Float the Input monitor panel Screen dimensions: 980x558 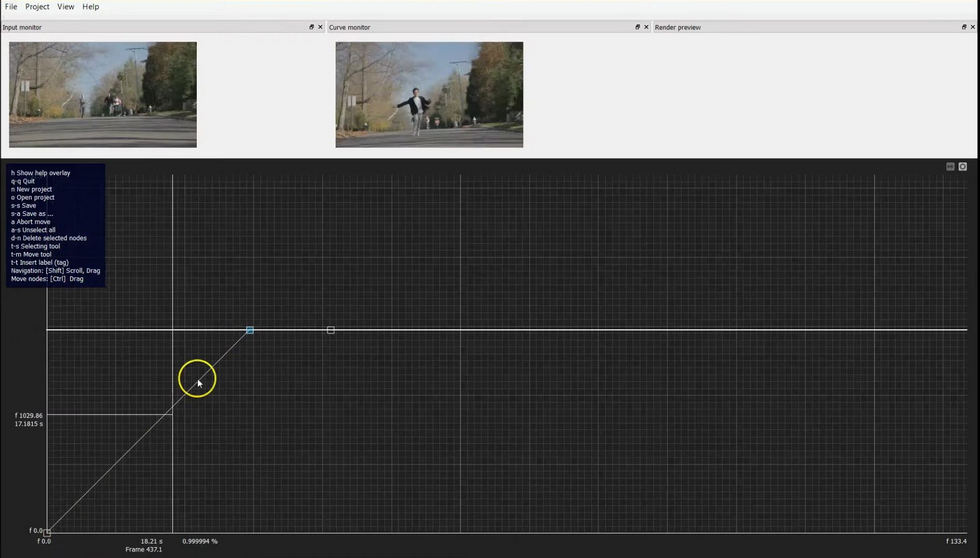pyautogui.click(x=311, y=27)
